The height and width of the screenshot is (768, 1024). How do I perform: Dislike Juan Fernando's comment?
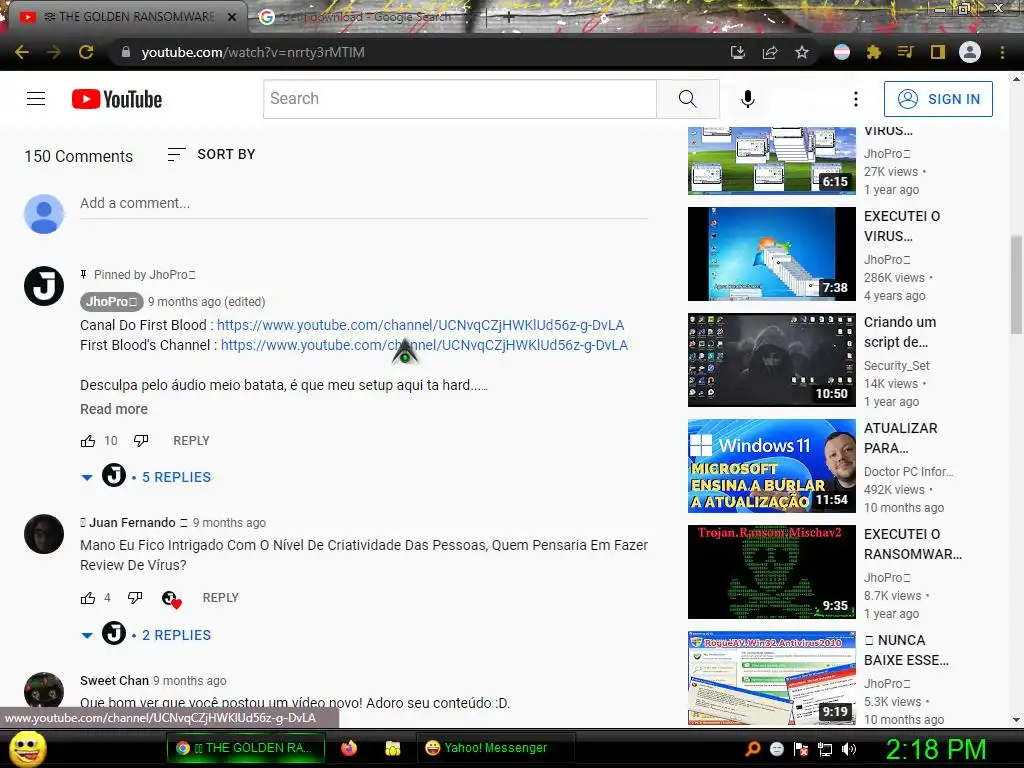[135, 598]
